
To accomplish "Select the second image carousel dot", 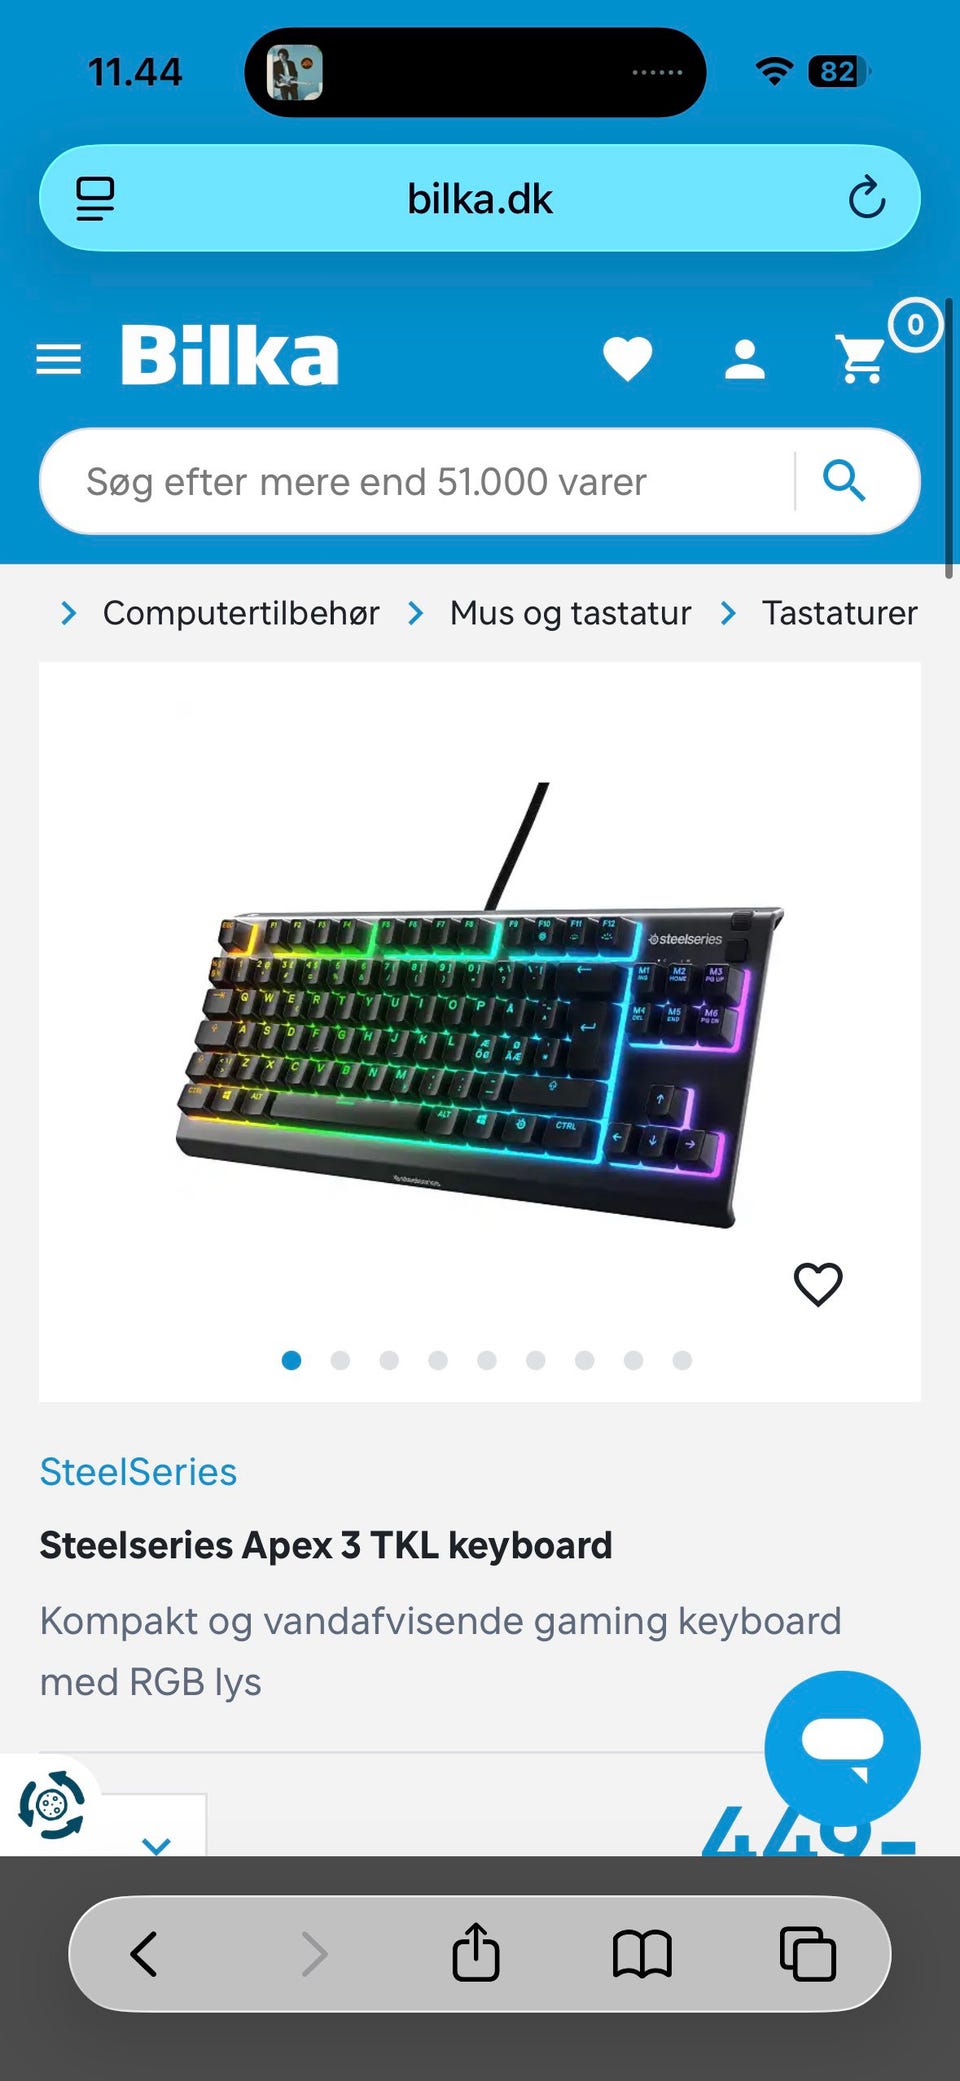I will (340, 1360).
